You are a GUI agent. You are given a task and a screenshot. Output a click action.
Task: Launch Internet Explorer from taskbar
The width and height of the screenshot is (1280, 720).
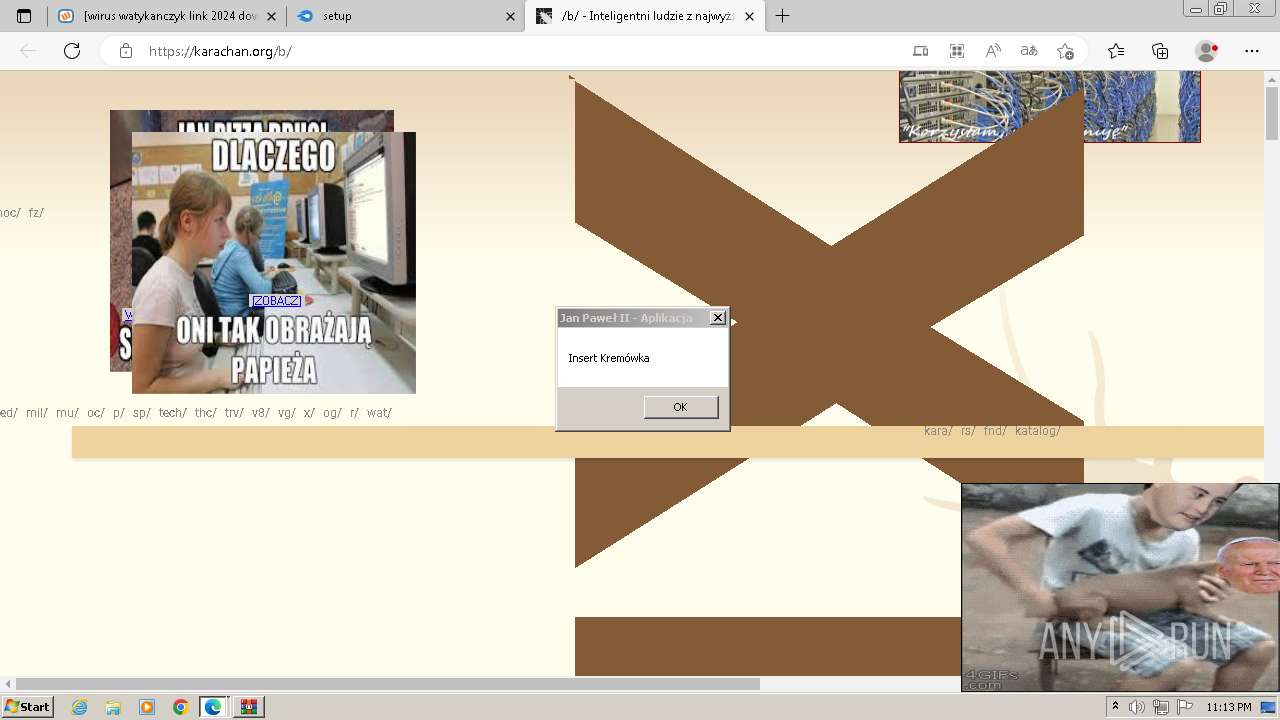pyautogui.click(x=80, y=707)
